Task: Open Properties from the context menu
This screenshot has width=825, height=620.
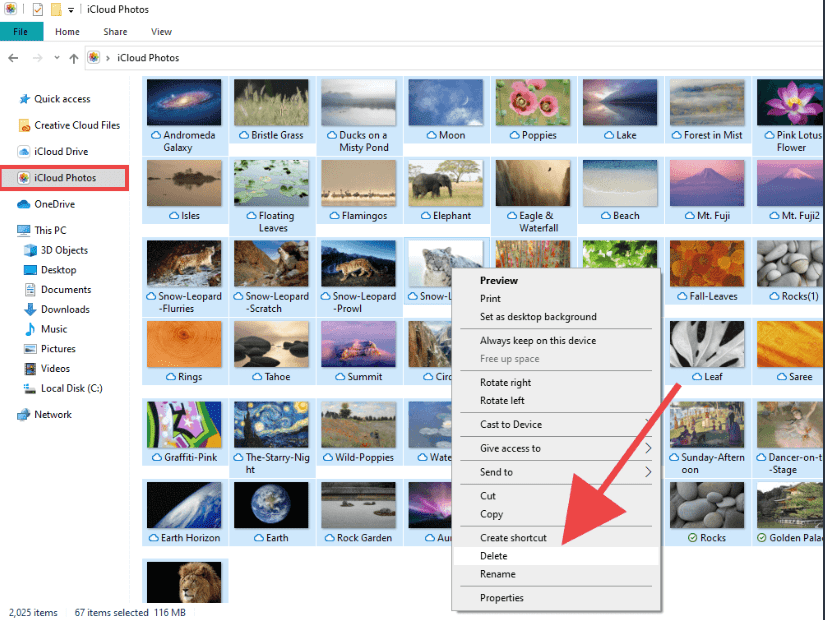Action: [x=556, y=598]
